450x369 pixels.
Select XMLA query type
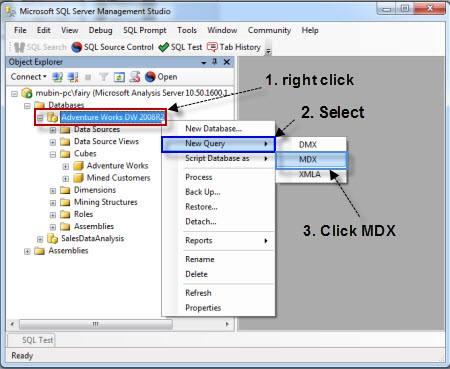coord(311,174)
